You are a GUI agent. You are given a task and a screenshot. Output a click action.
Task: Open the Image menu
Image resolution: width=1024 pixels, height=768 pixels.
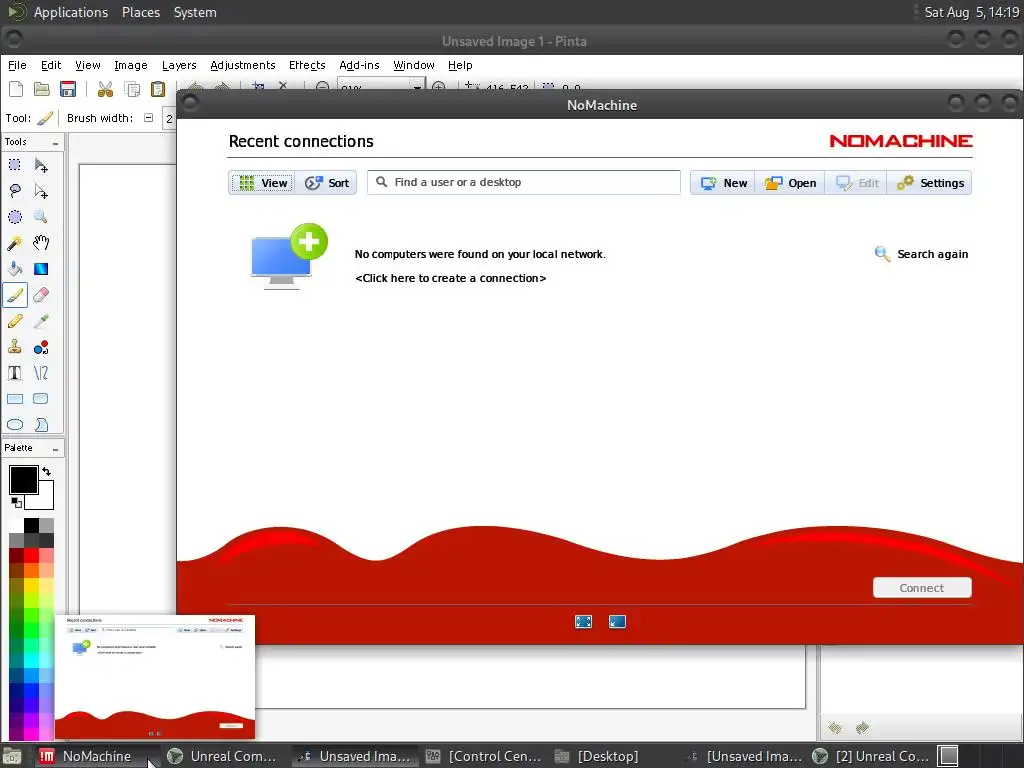(x=131, y=65)
